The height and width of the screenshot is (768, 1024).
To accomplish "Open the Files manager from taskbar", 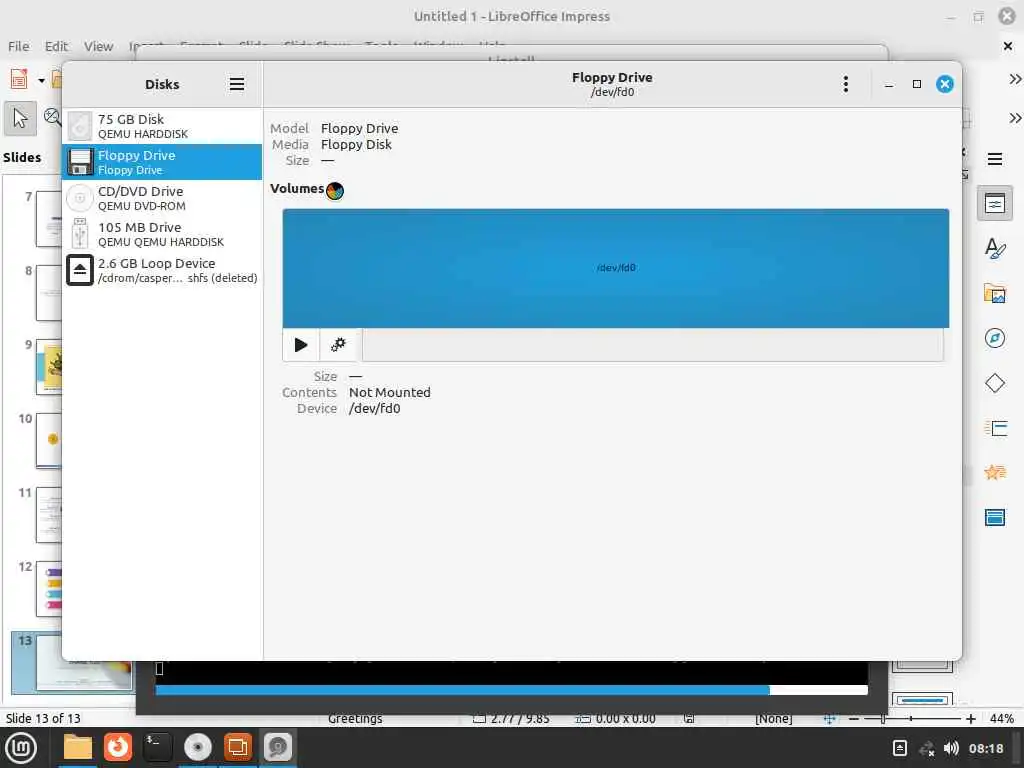I will (x=78, y=748).
